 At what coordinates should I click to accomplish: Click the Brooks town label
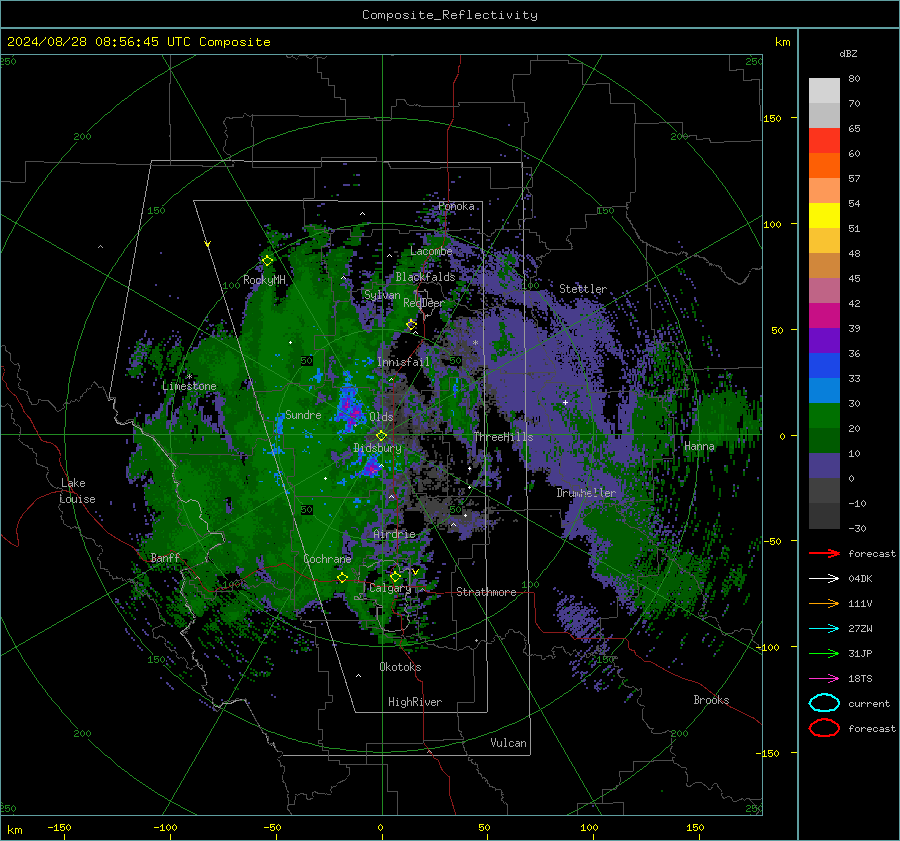[x=711, y=700]
